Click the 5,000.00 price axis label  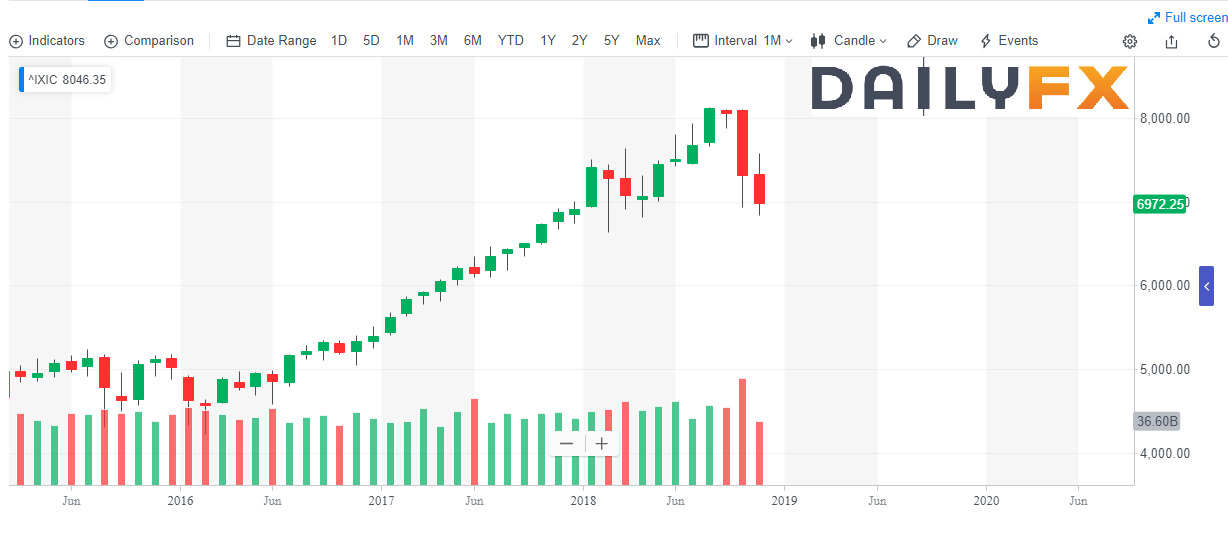tap(1166, 370)
